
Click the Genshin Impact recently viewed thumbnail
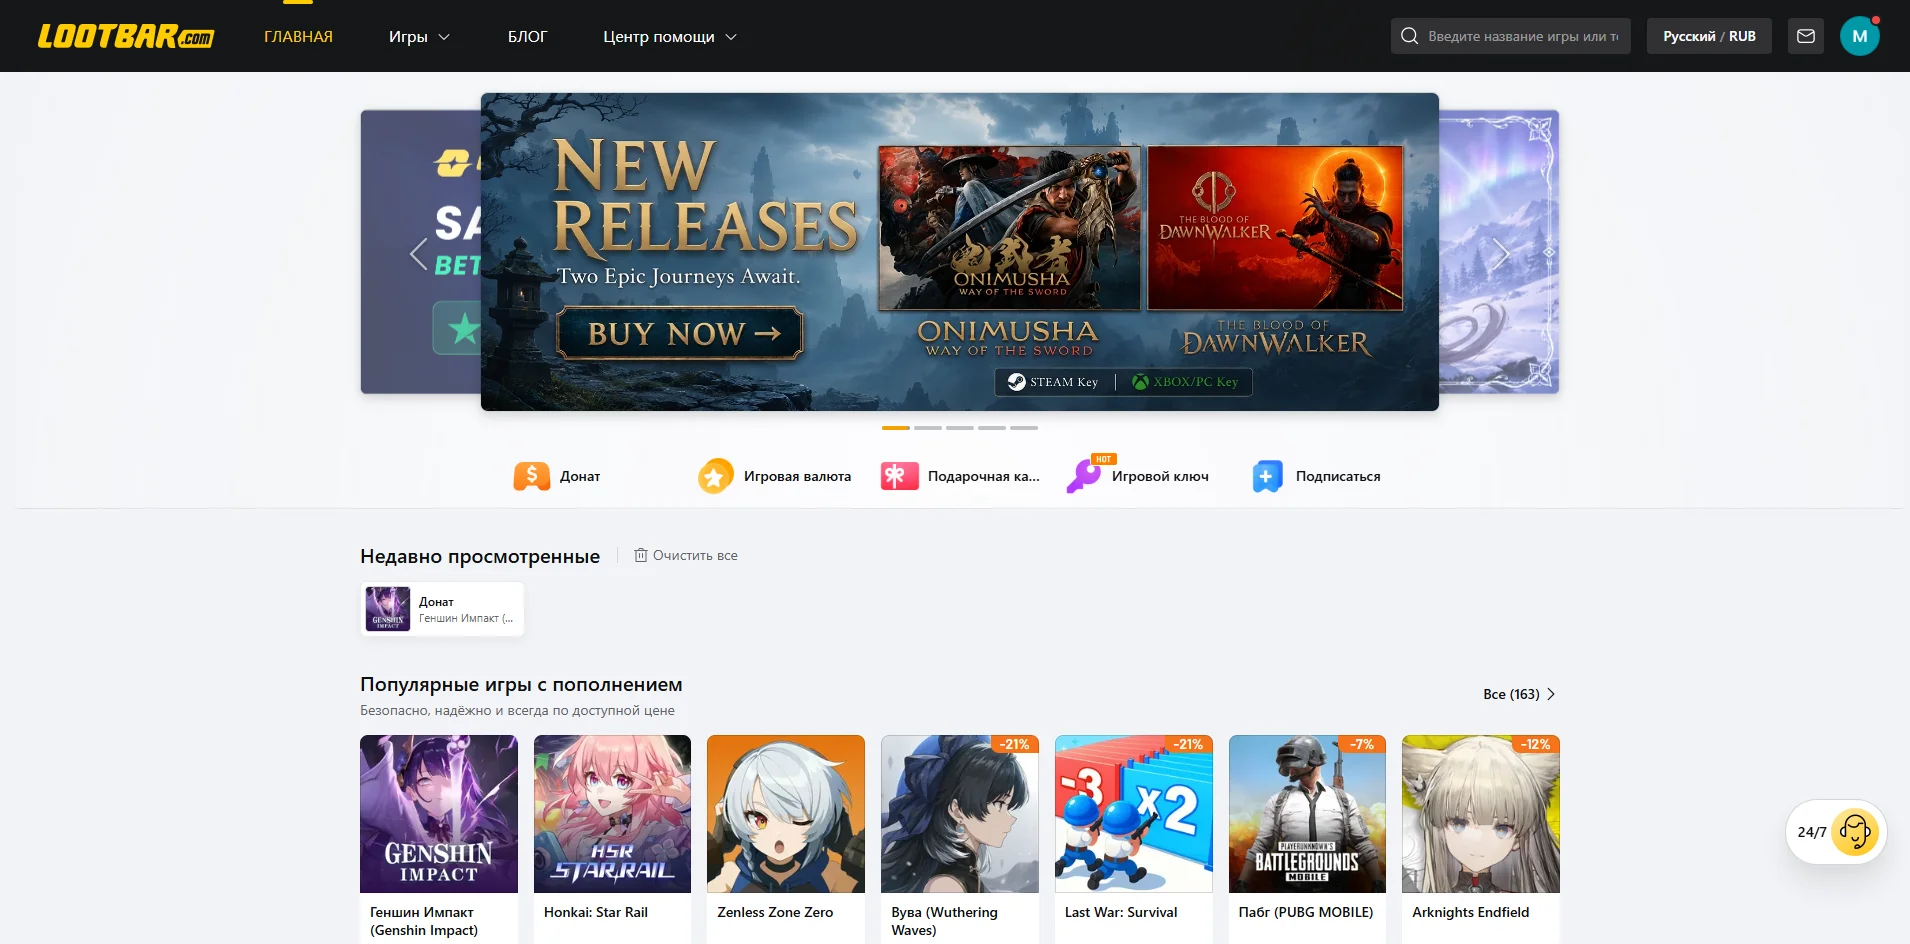(388, 609)
